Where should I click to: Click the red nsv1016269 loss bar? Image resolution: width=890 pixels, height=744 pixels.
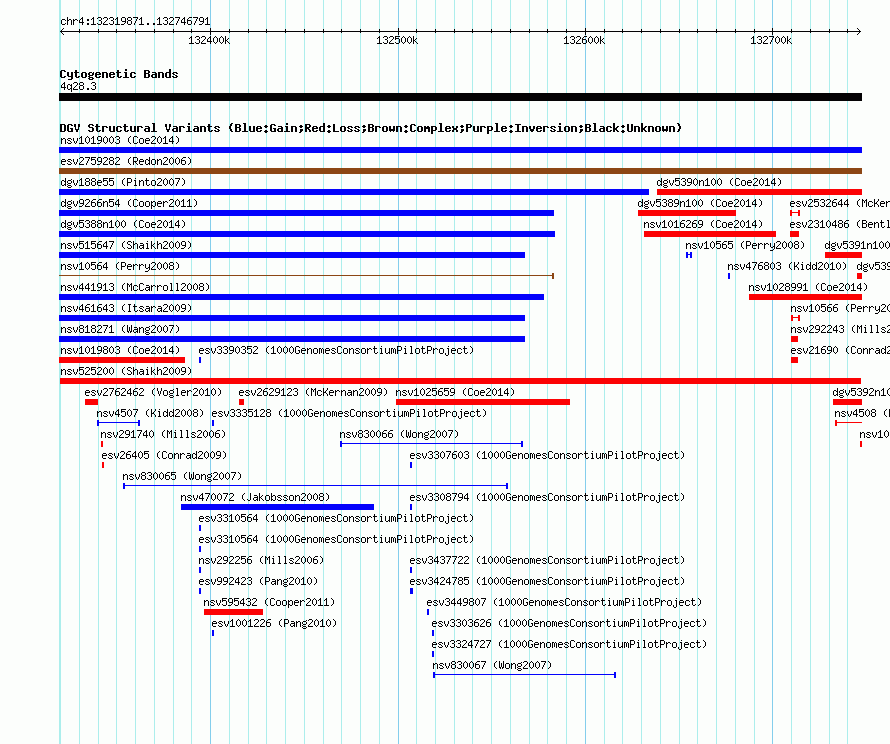click(710, 234)
